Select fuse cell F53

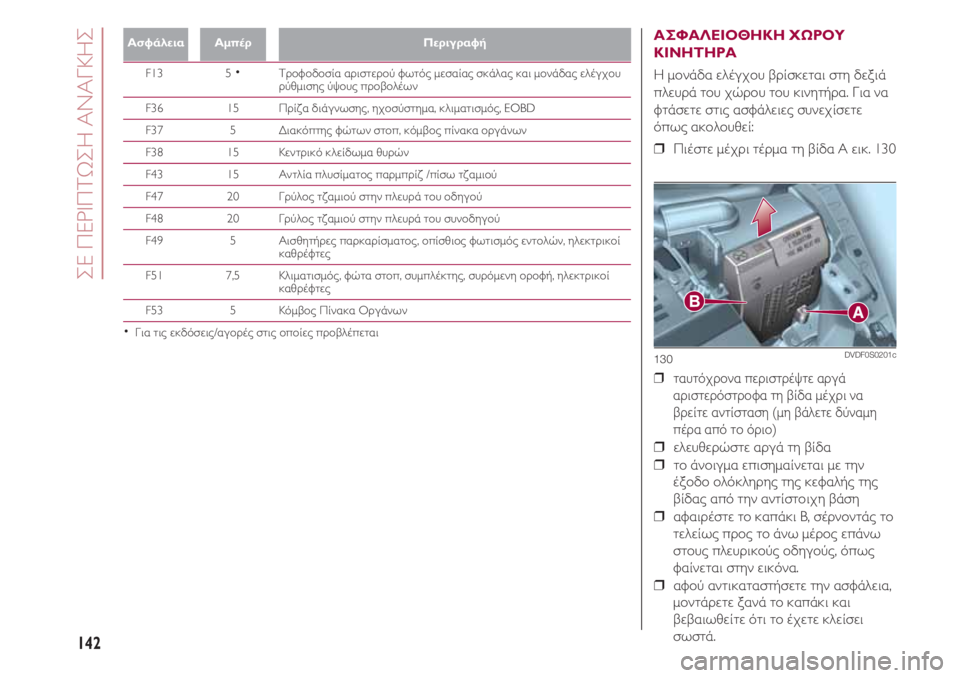[154, 311]
